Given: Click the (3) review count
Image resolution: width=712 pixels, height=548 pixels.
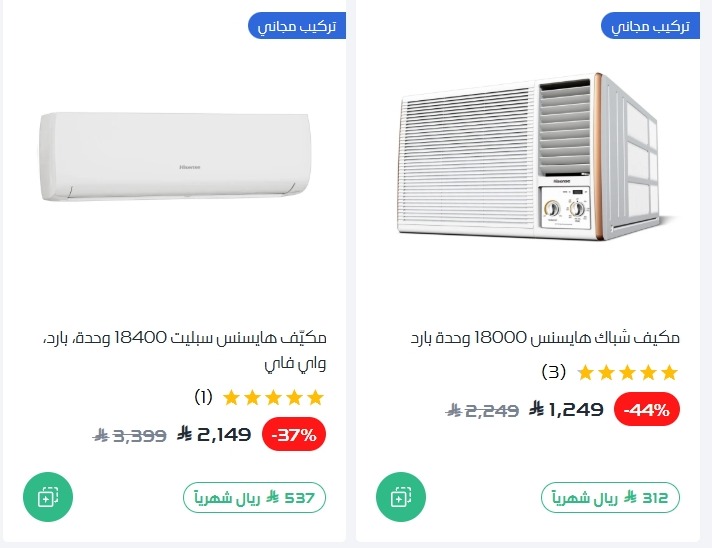Looking at the screenshot, I should point(553,373).
